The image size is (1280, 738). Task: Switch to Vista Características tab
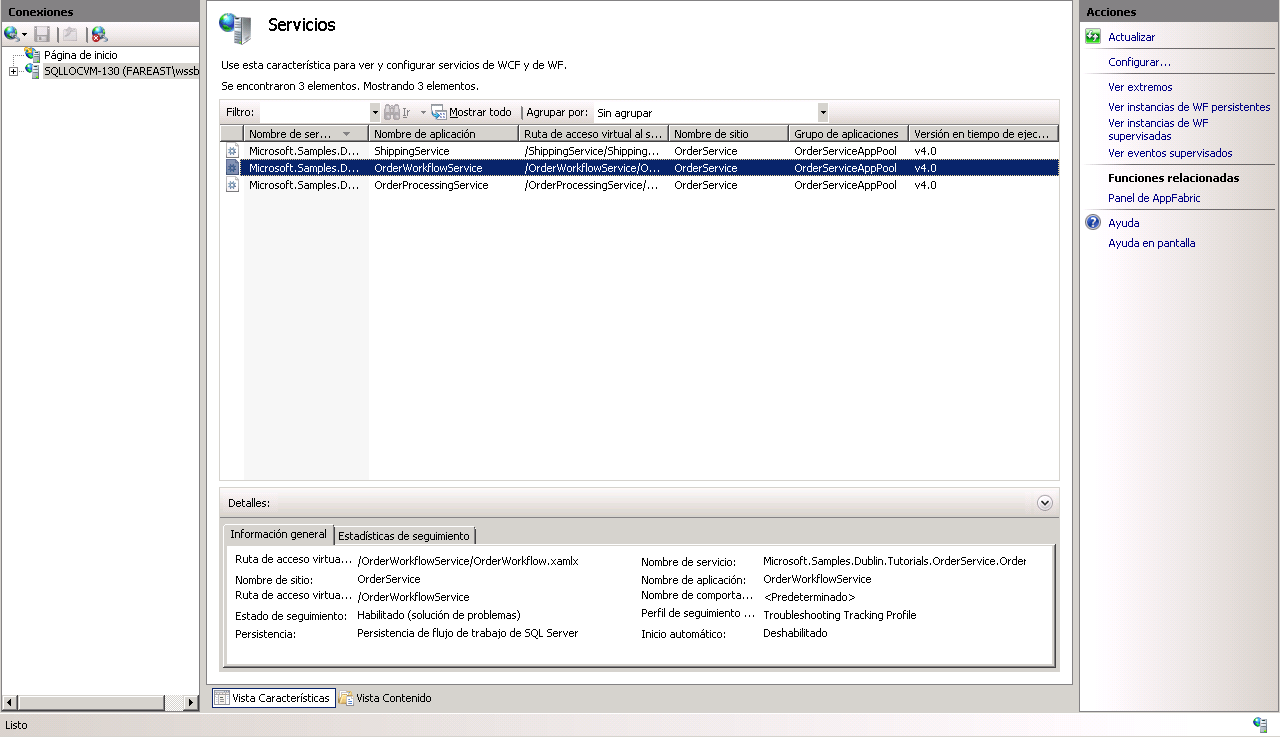pyautogui.click(x=273, y=698)
